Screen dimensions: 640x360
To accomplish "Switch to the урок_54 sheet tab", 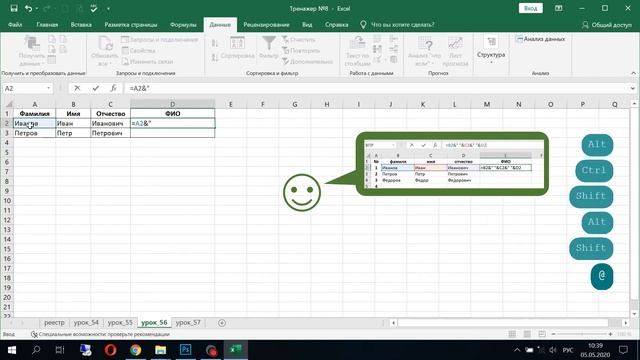I will click(x=87, y=322).
